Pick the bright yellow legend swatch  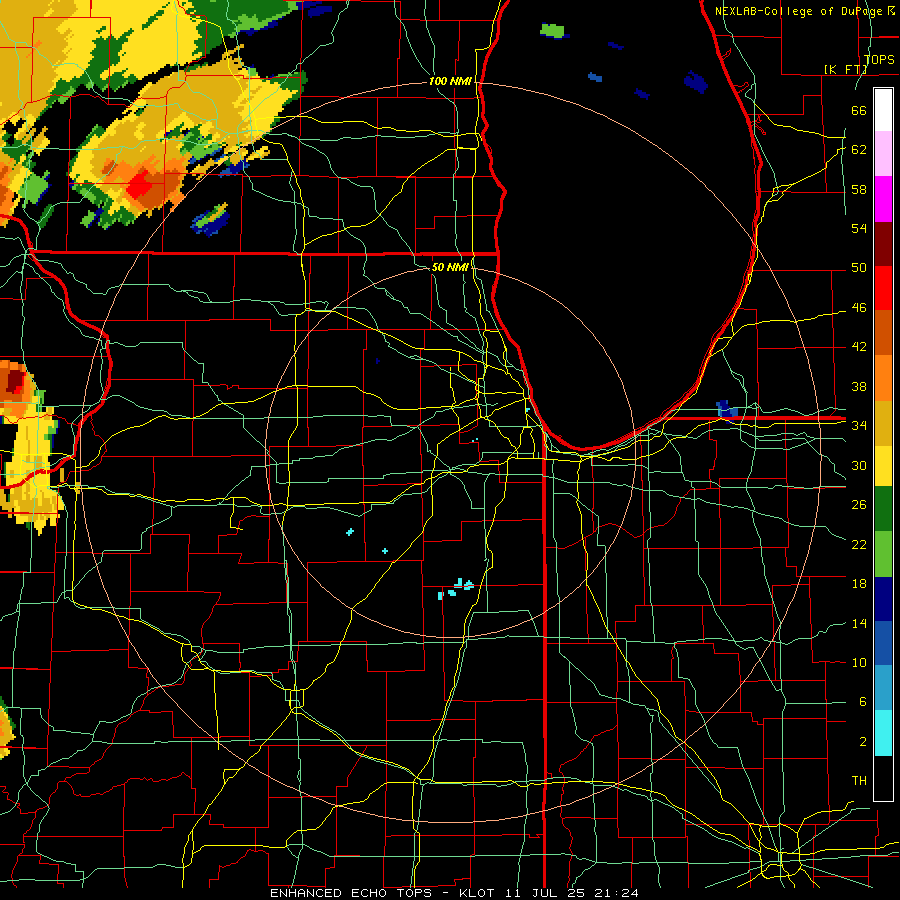click(x=883, y=466)
